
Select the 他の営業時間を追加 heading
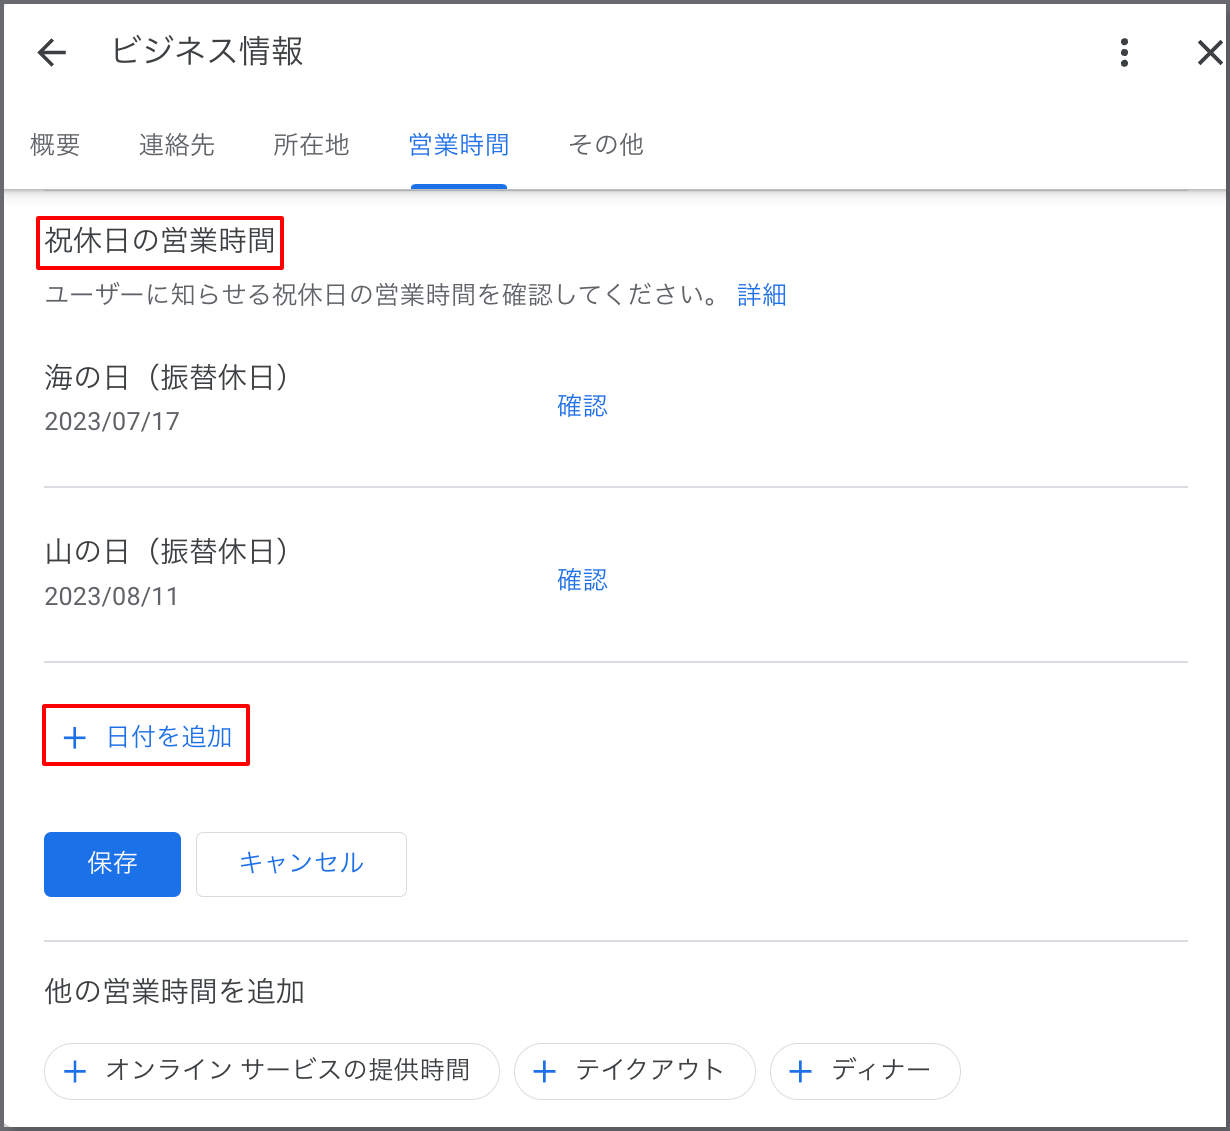[175, 991]
